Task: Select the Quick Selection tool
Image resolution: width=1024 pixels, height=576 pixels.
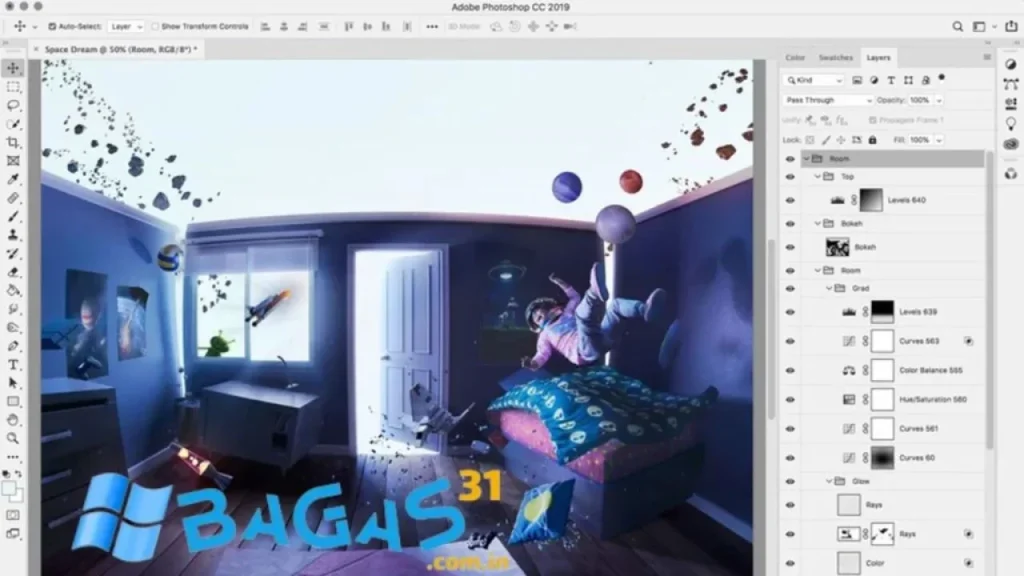Action: 13,123
